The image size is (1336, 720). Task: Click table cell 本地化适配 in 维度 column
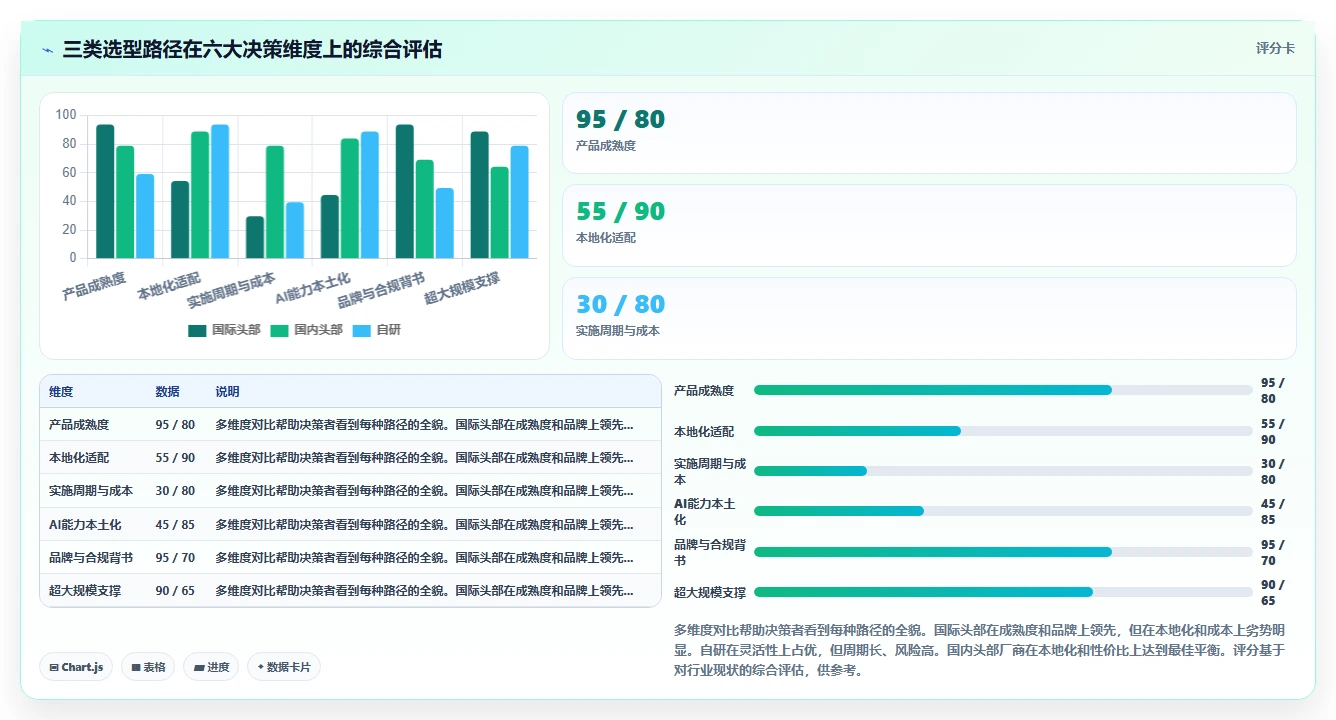(79, 458)
